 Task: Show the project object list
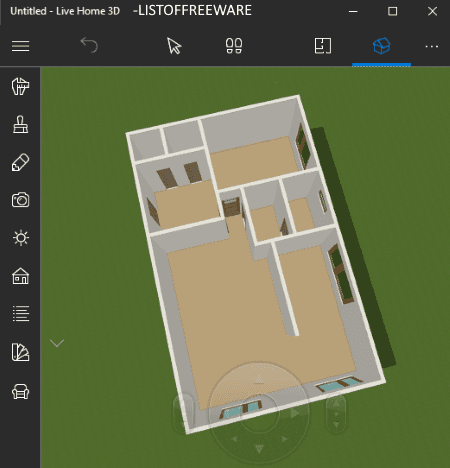click(21, 314)
